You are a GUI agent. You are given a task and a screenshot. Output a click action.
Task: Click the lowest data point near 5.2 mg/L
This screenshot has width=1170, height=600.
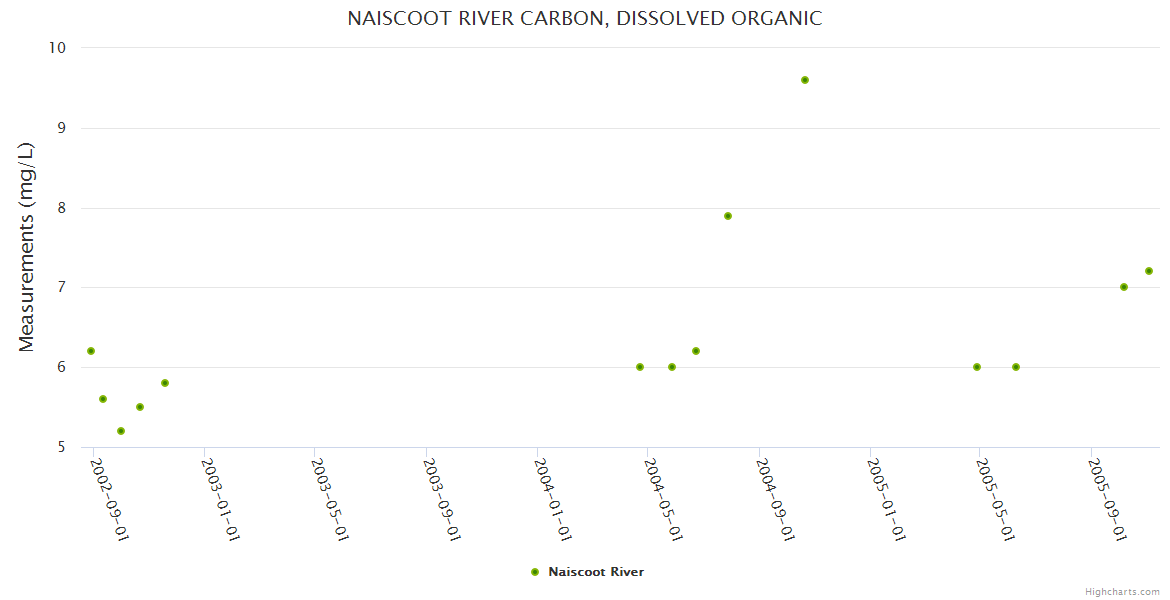click(121, 431)
